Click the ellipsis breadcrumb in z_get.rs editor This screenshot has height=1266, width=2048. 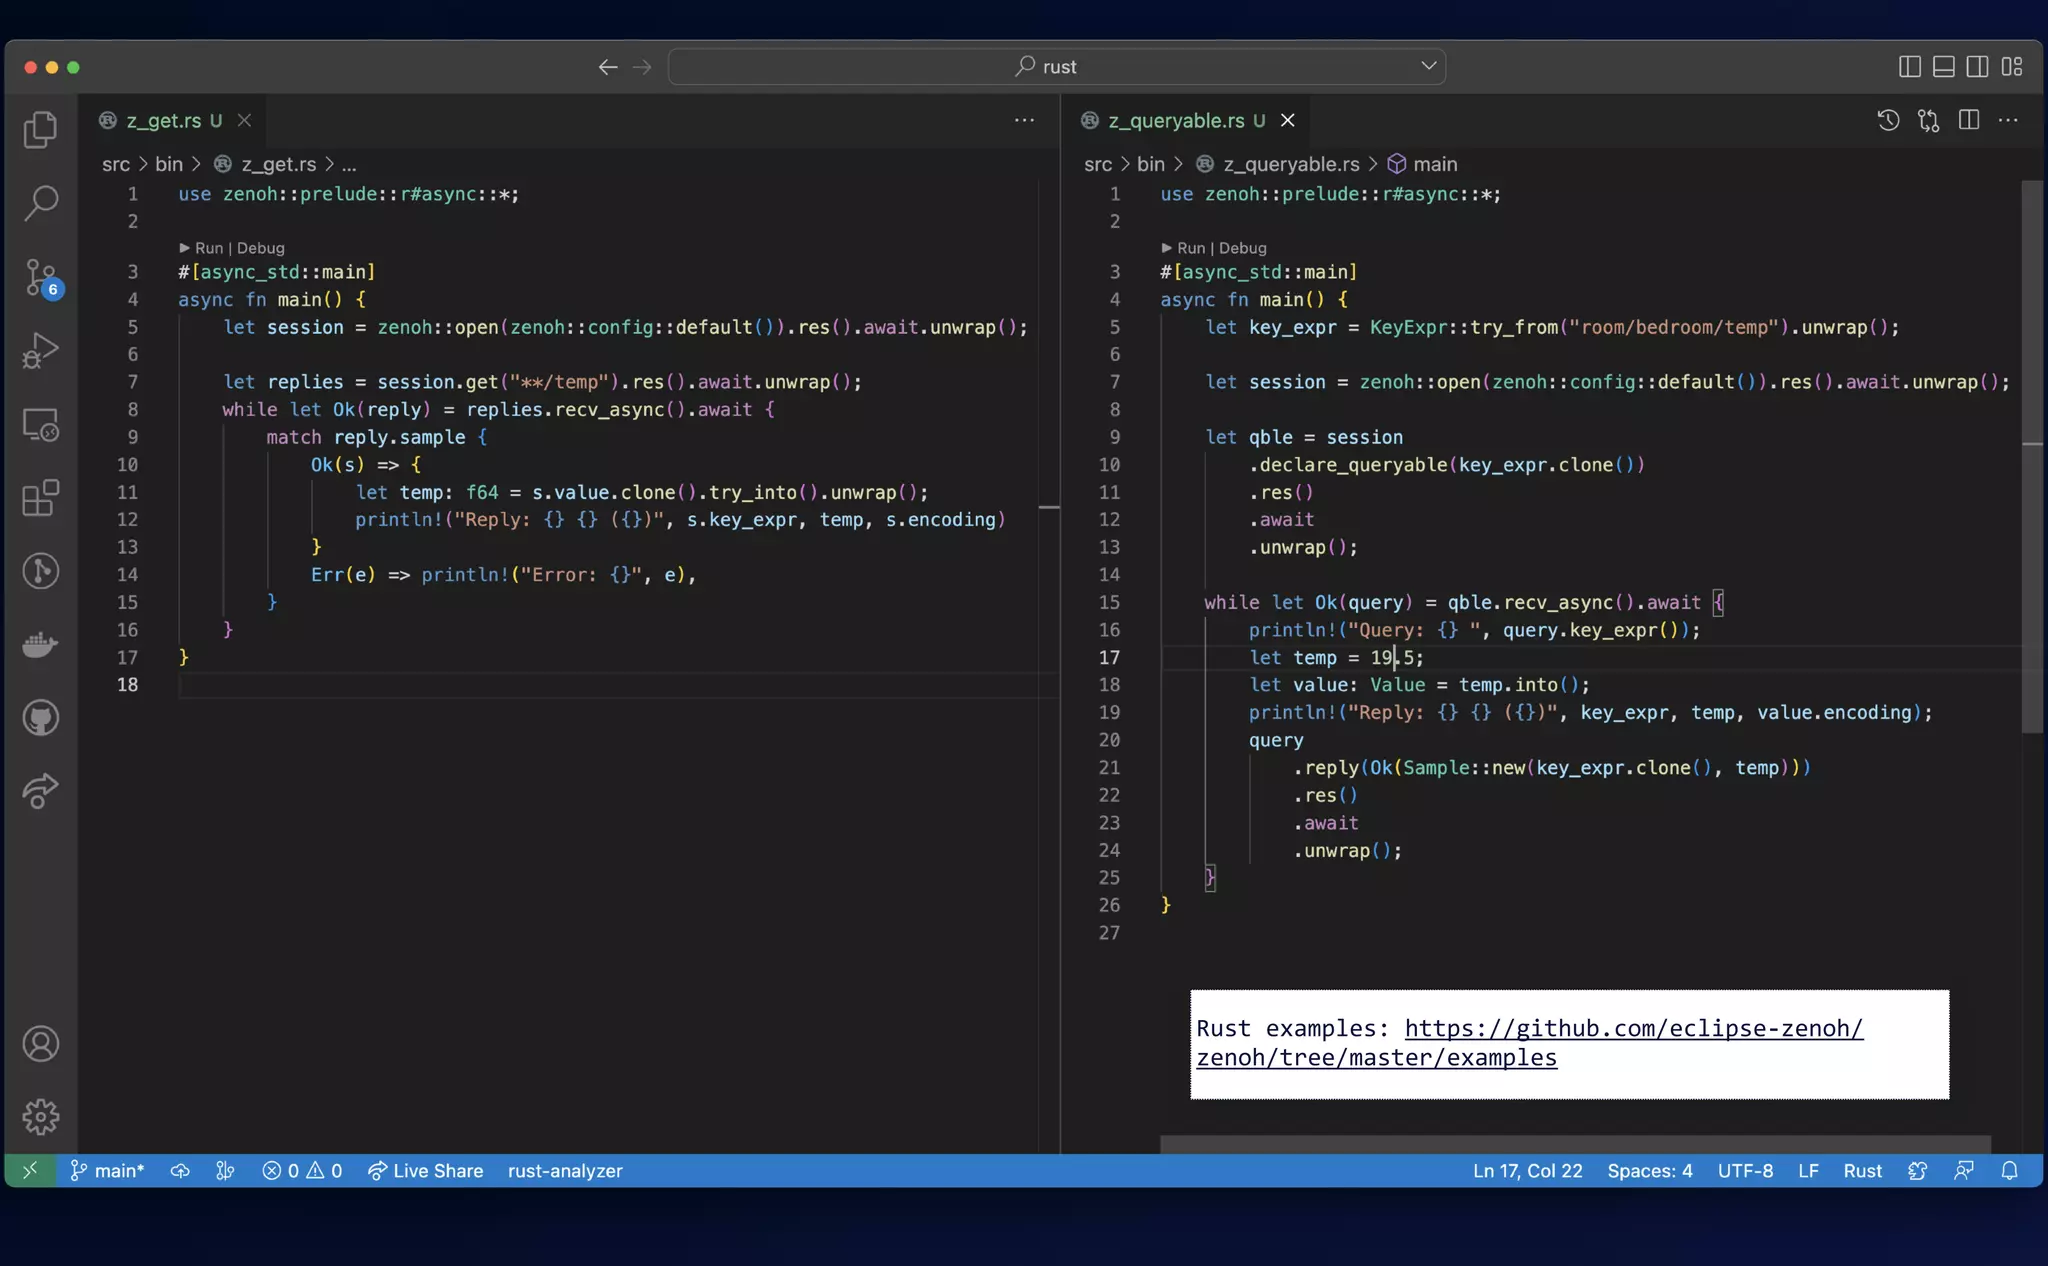click(x=349, y=164)
